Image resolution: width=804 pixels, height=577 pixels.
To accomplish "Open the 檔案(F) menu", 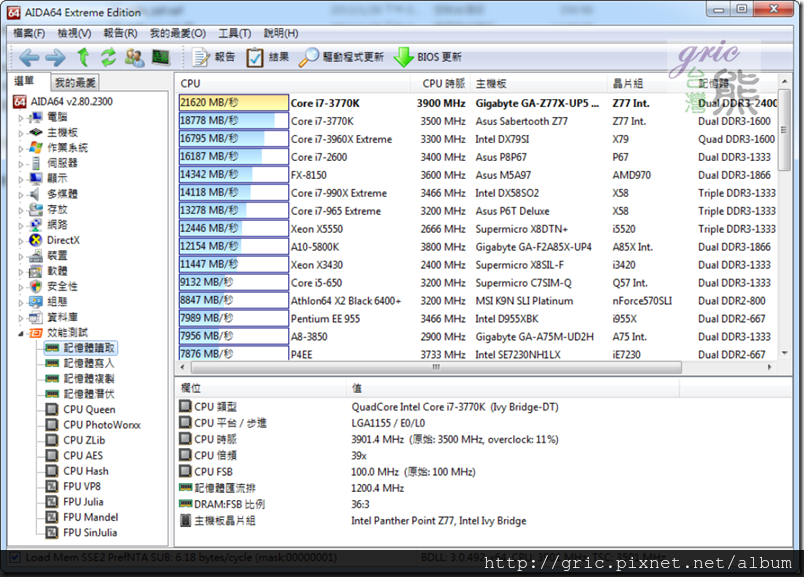I will click(x=29, y=33).
